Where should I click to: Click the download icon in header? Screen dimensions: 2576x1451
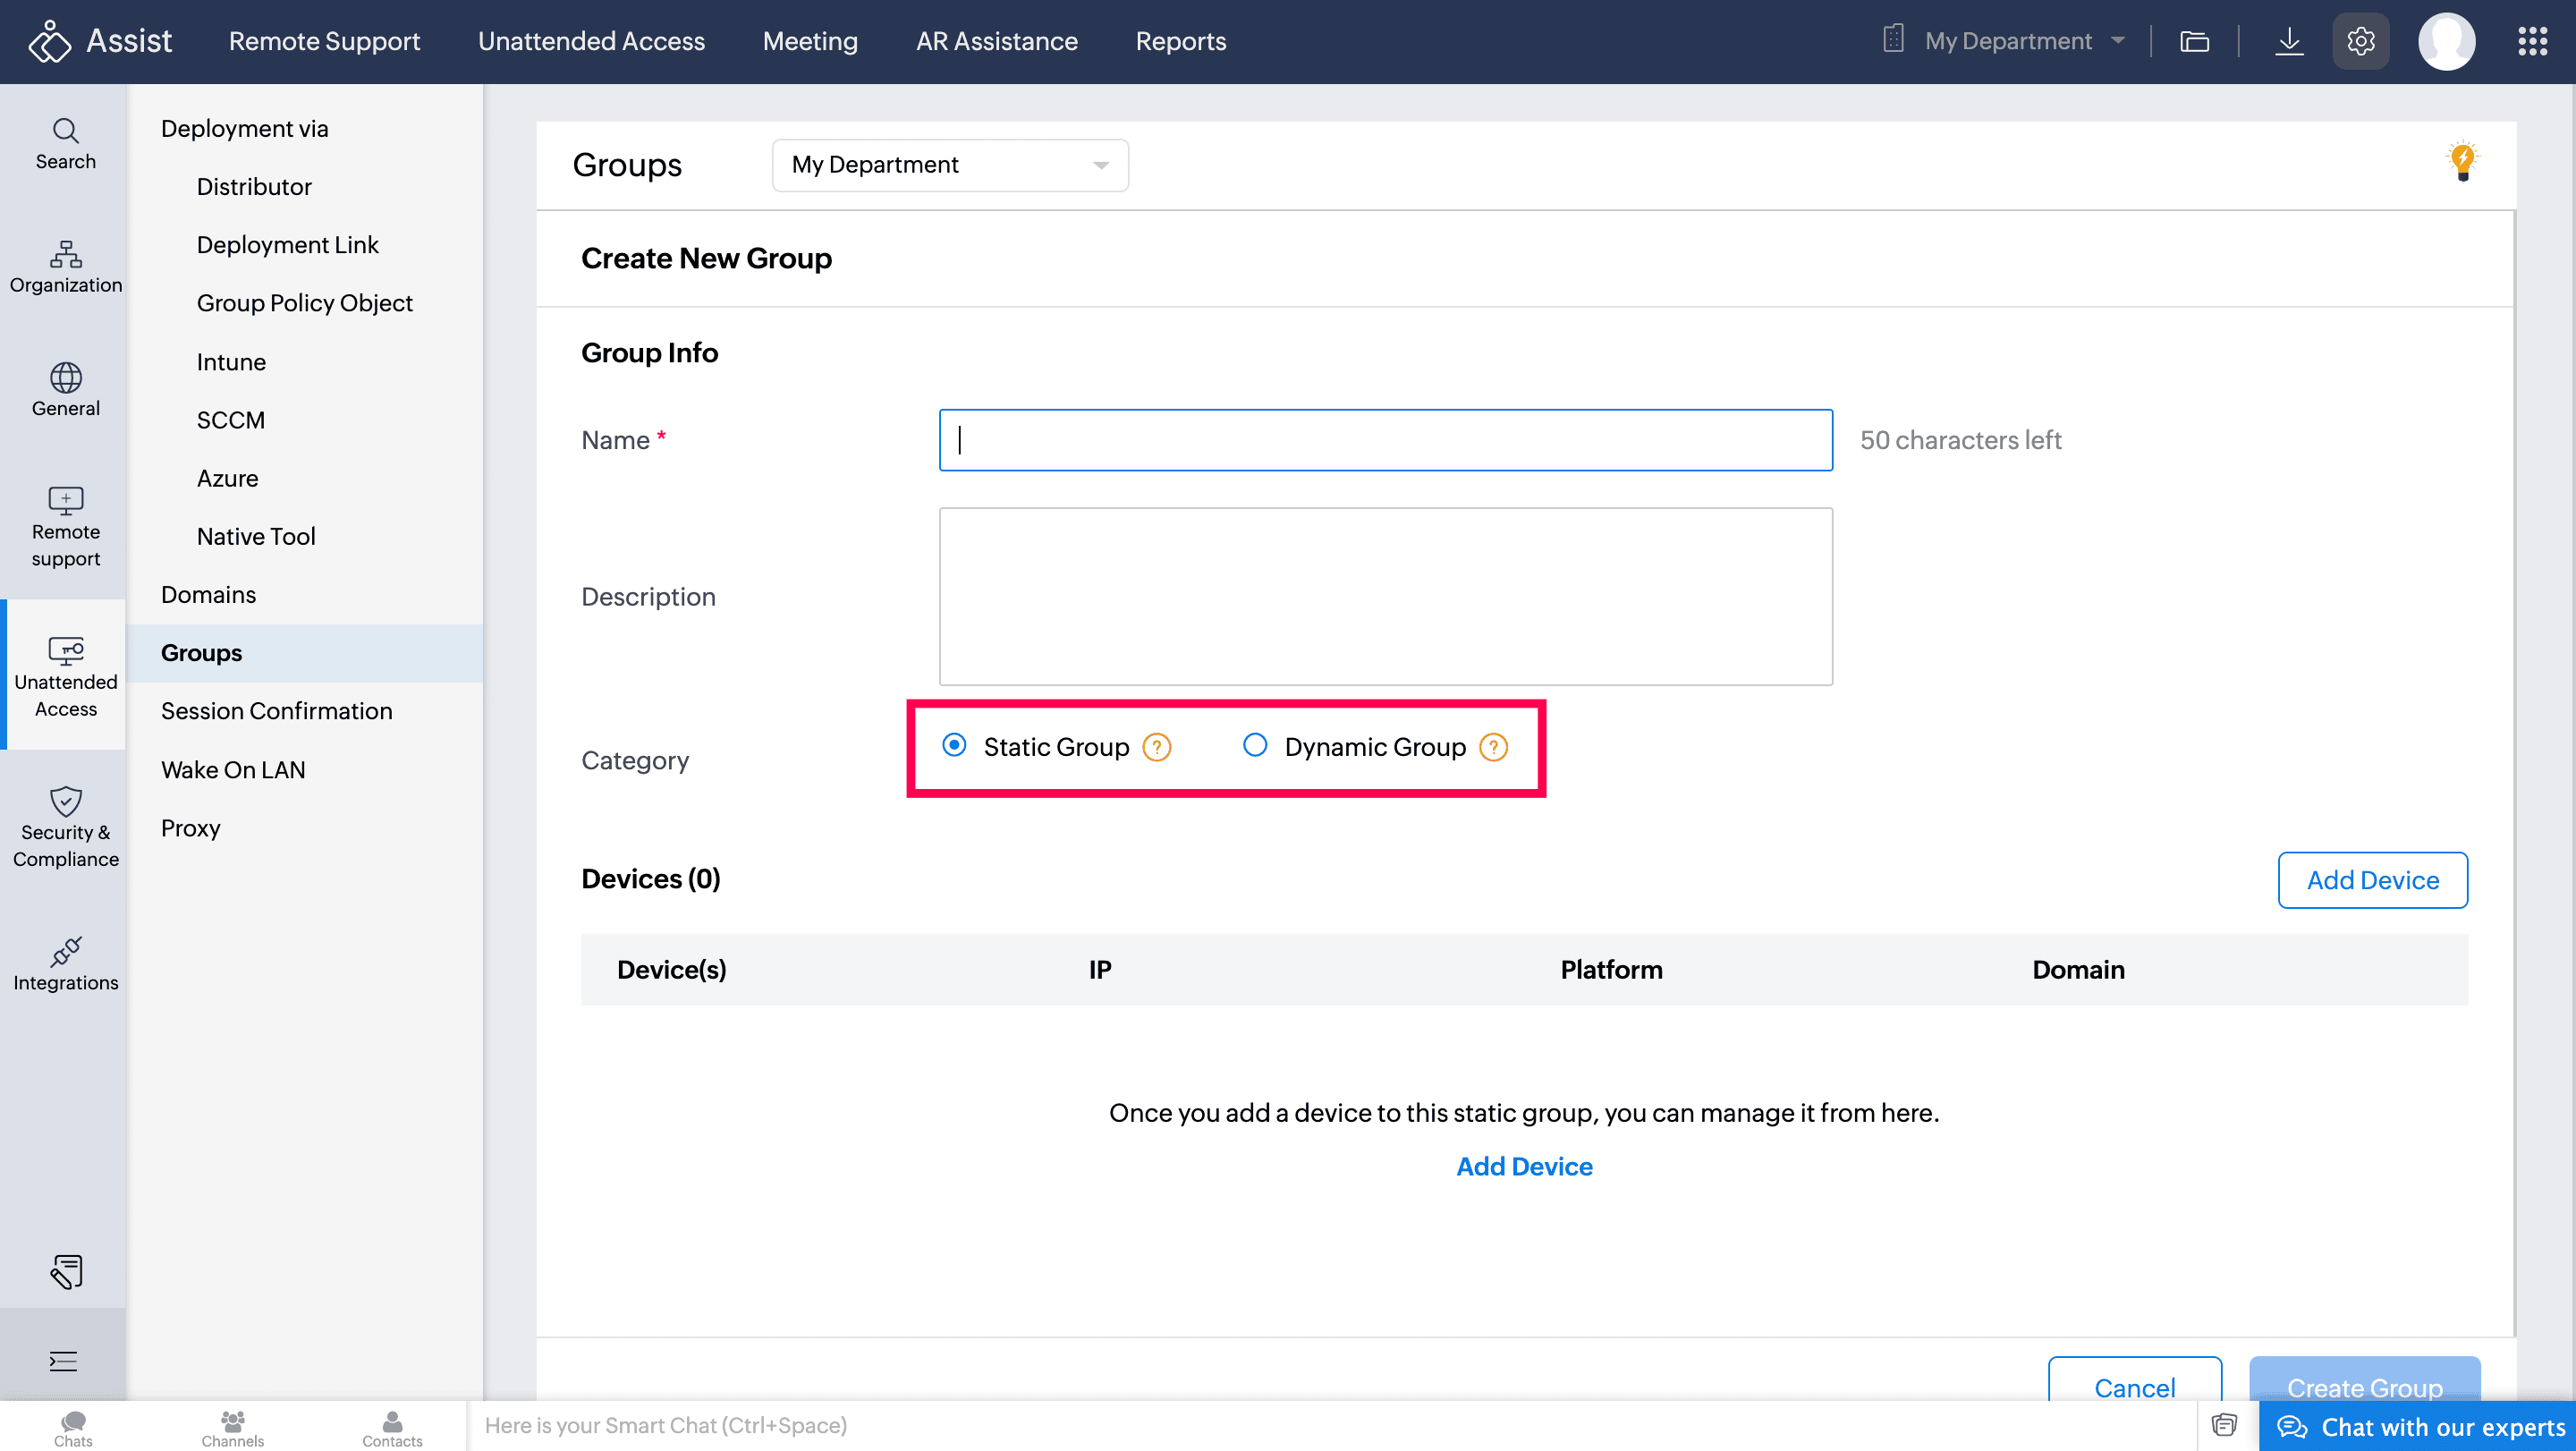point(2288,41)
